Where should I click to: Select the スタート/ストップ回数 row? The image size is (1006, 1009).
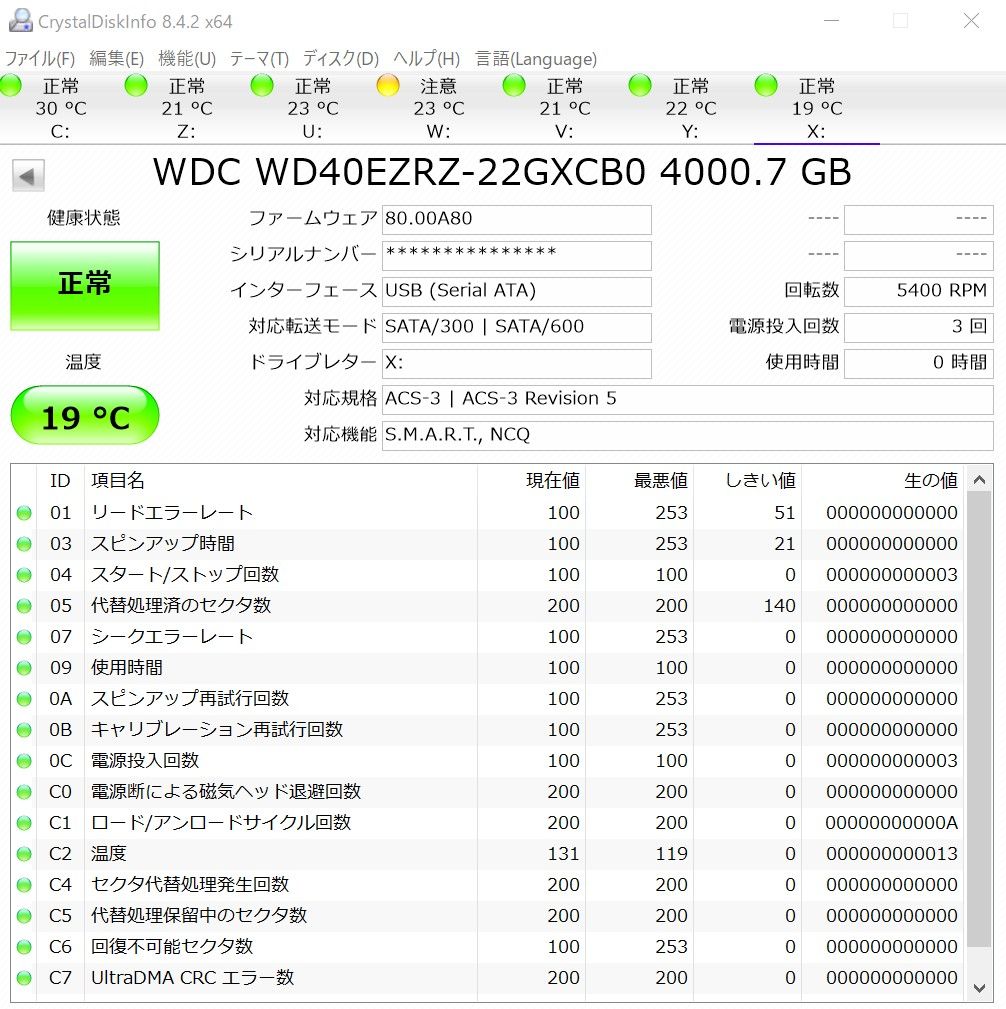coord(488,575)
